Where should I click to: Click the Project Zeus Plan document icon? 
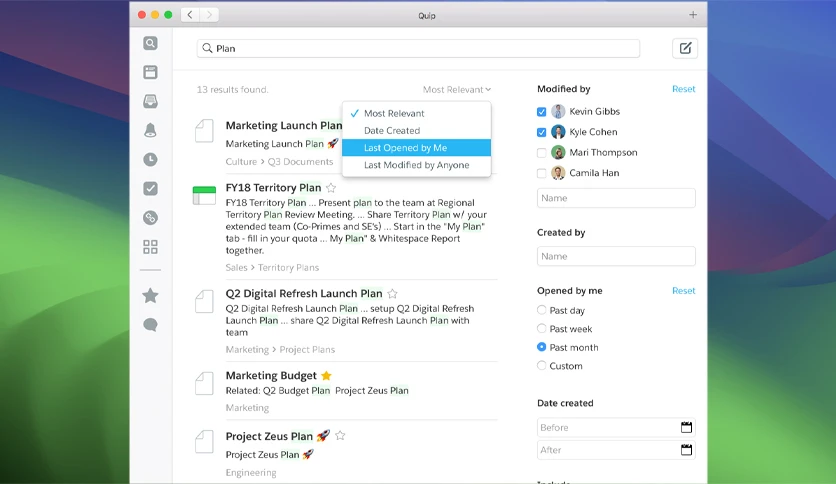(x=204, y=442)
